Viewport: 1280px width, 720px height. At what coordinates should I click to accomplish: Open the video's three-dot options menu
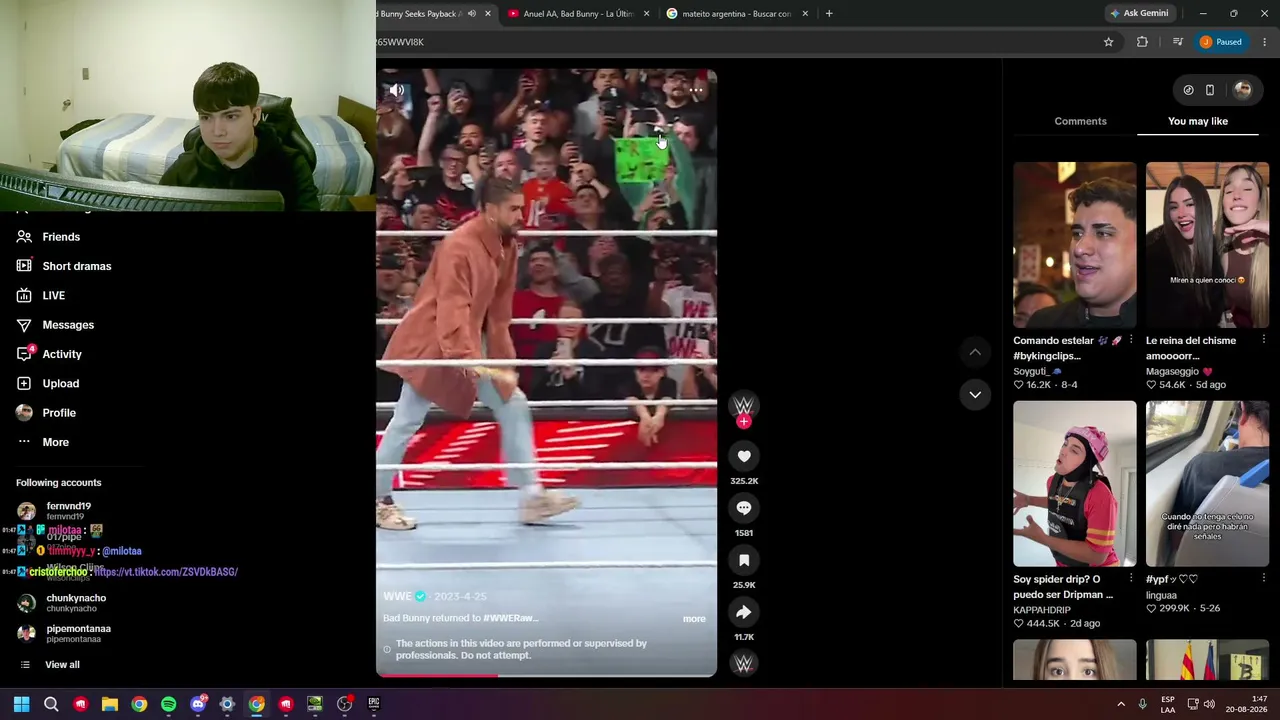click(x=696, y=90)
